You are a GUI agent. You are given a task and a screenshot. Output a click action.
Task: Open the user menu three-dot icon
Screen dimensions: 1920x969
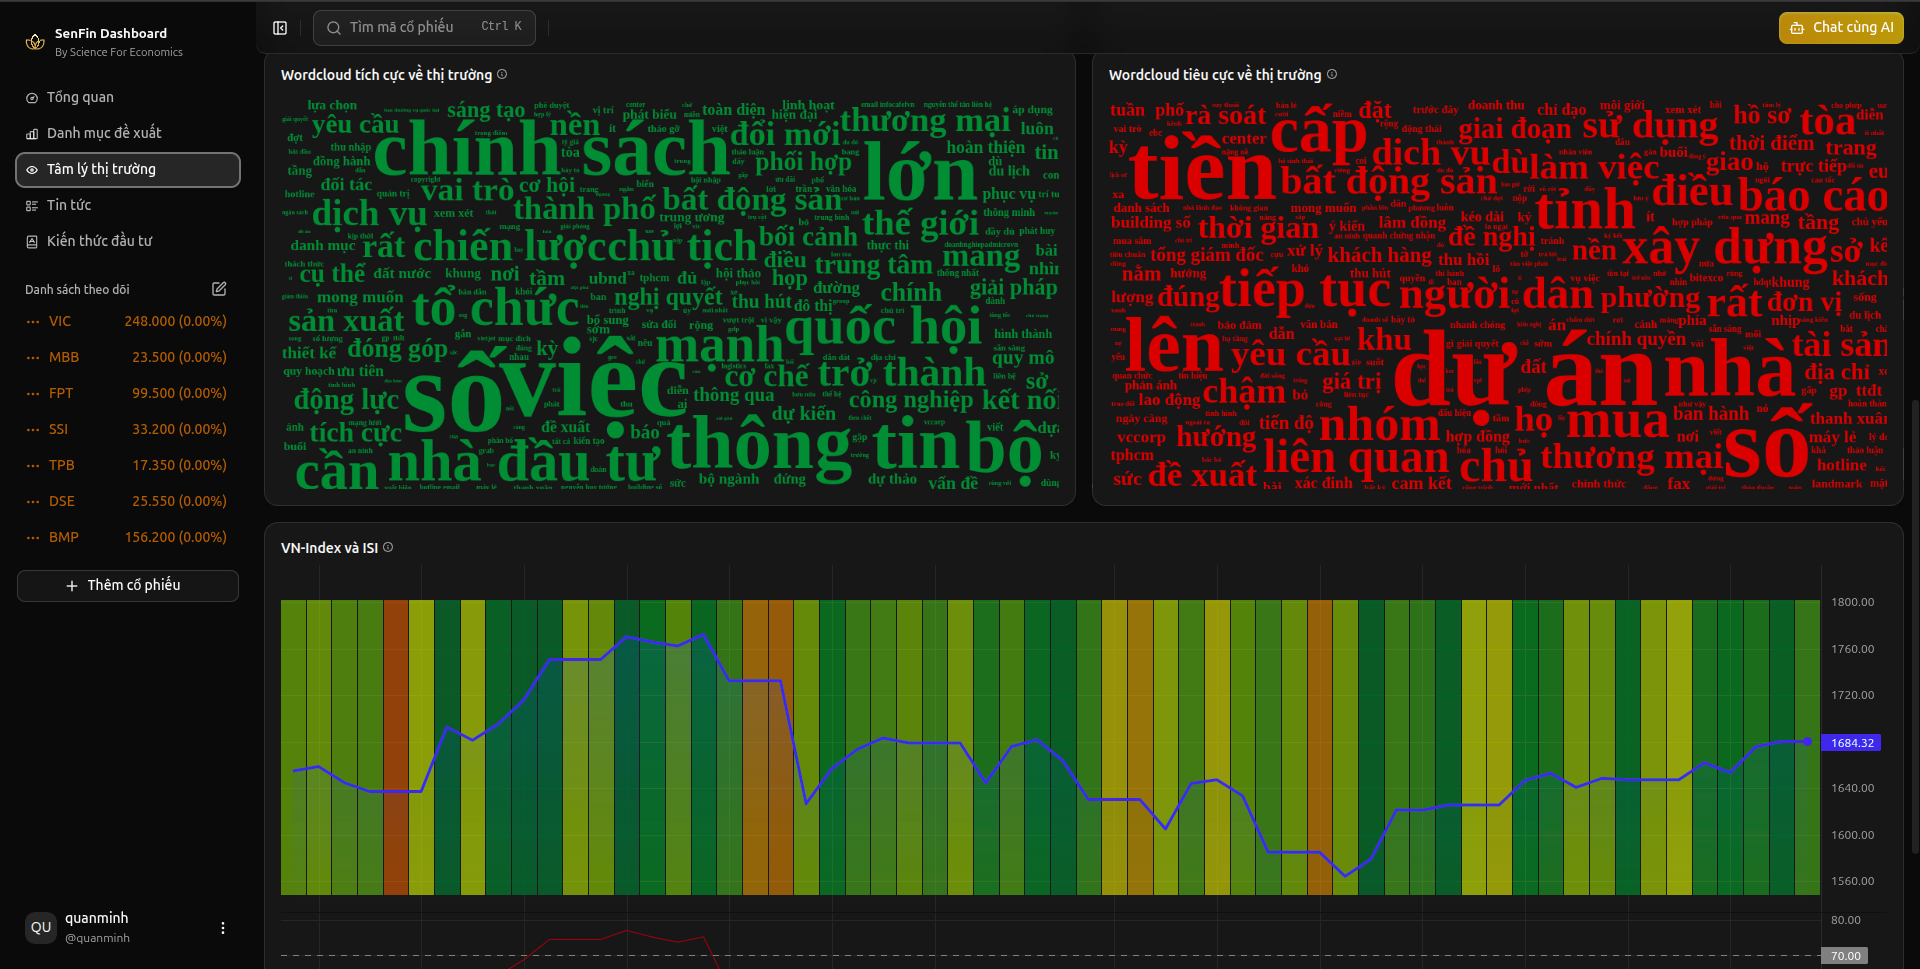(222, 928)
